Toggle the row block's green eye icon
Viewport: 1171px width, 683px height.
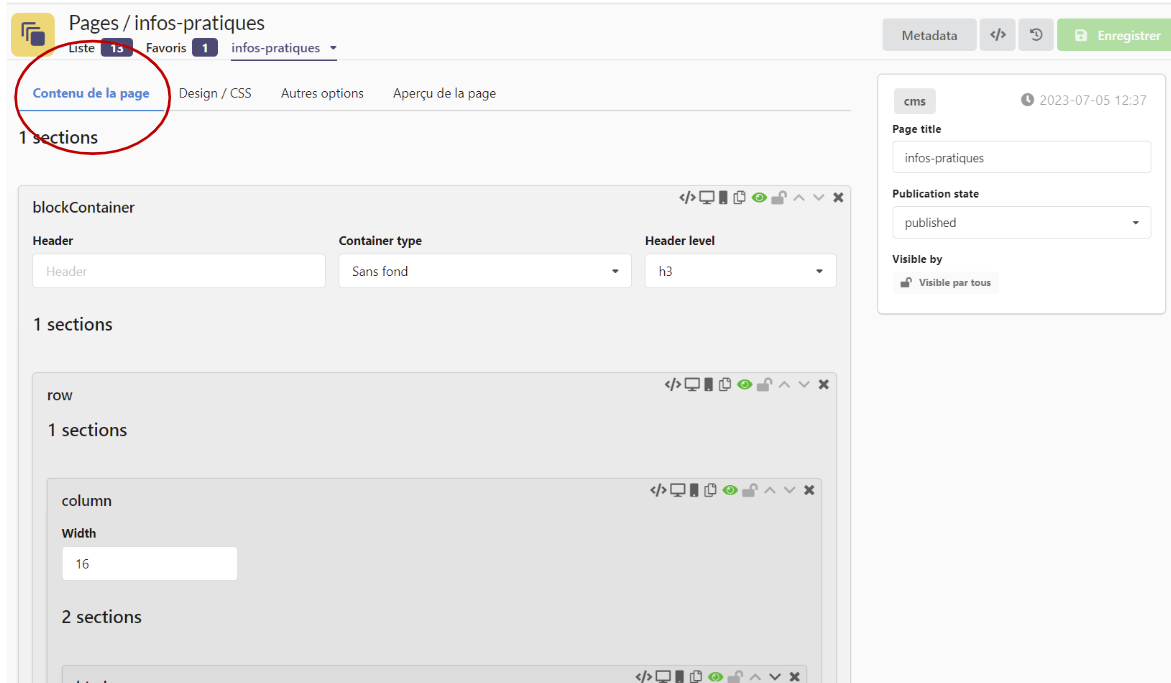744,385
